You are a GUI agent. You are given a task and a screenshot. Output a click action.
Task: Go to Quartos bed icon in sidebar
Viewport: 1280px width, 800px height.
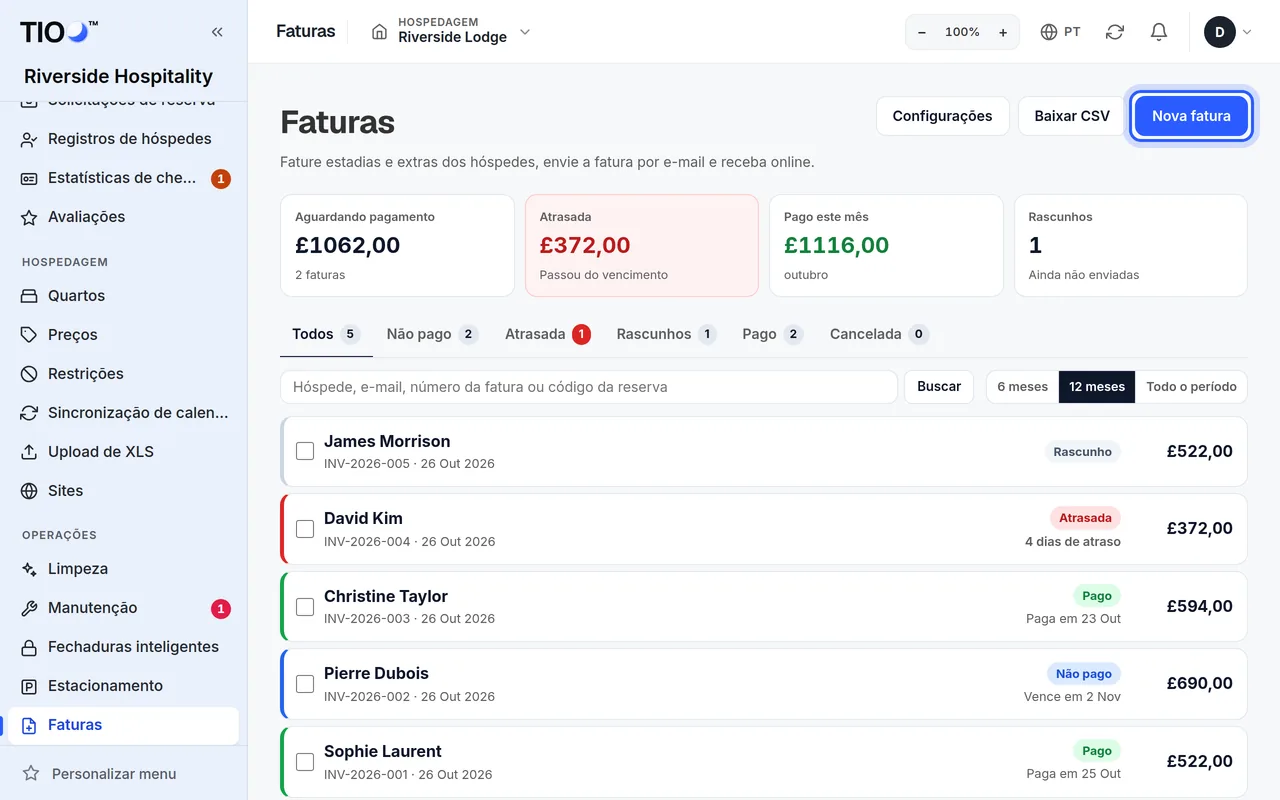pyautogui.click(x=29, y=296)
